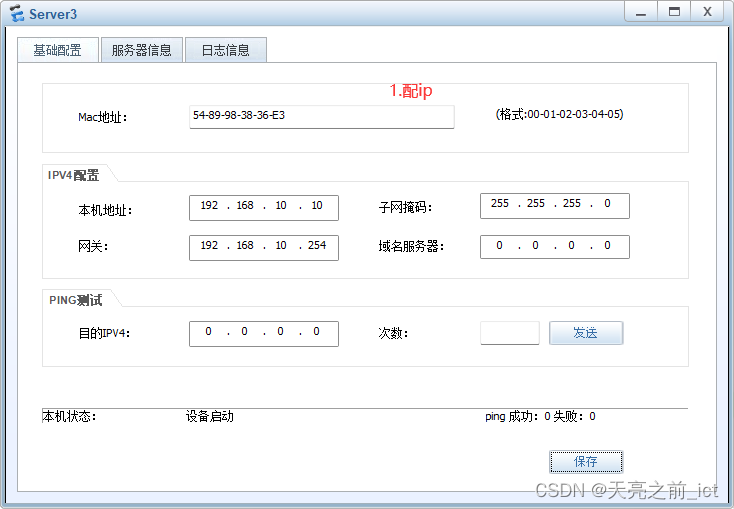734x509 pixels.
Task: Click the Mac地址 input field
Action: pyautogui.click(x=322, y=117)
